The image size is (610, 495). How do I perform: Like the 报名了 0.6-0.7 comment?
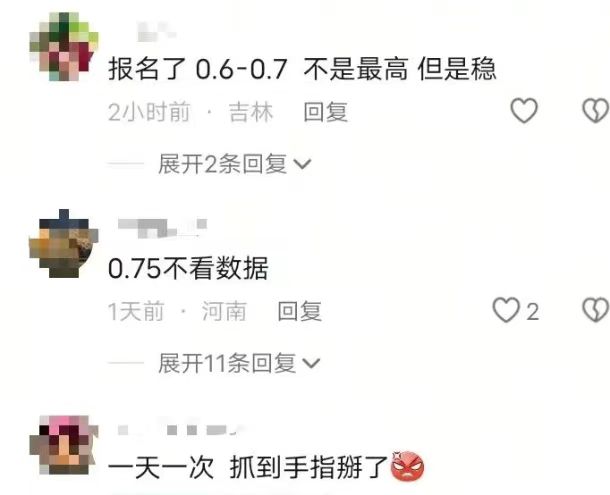coord(524,111)
